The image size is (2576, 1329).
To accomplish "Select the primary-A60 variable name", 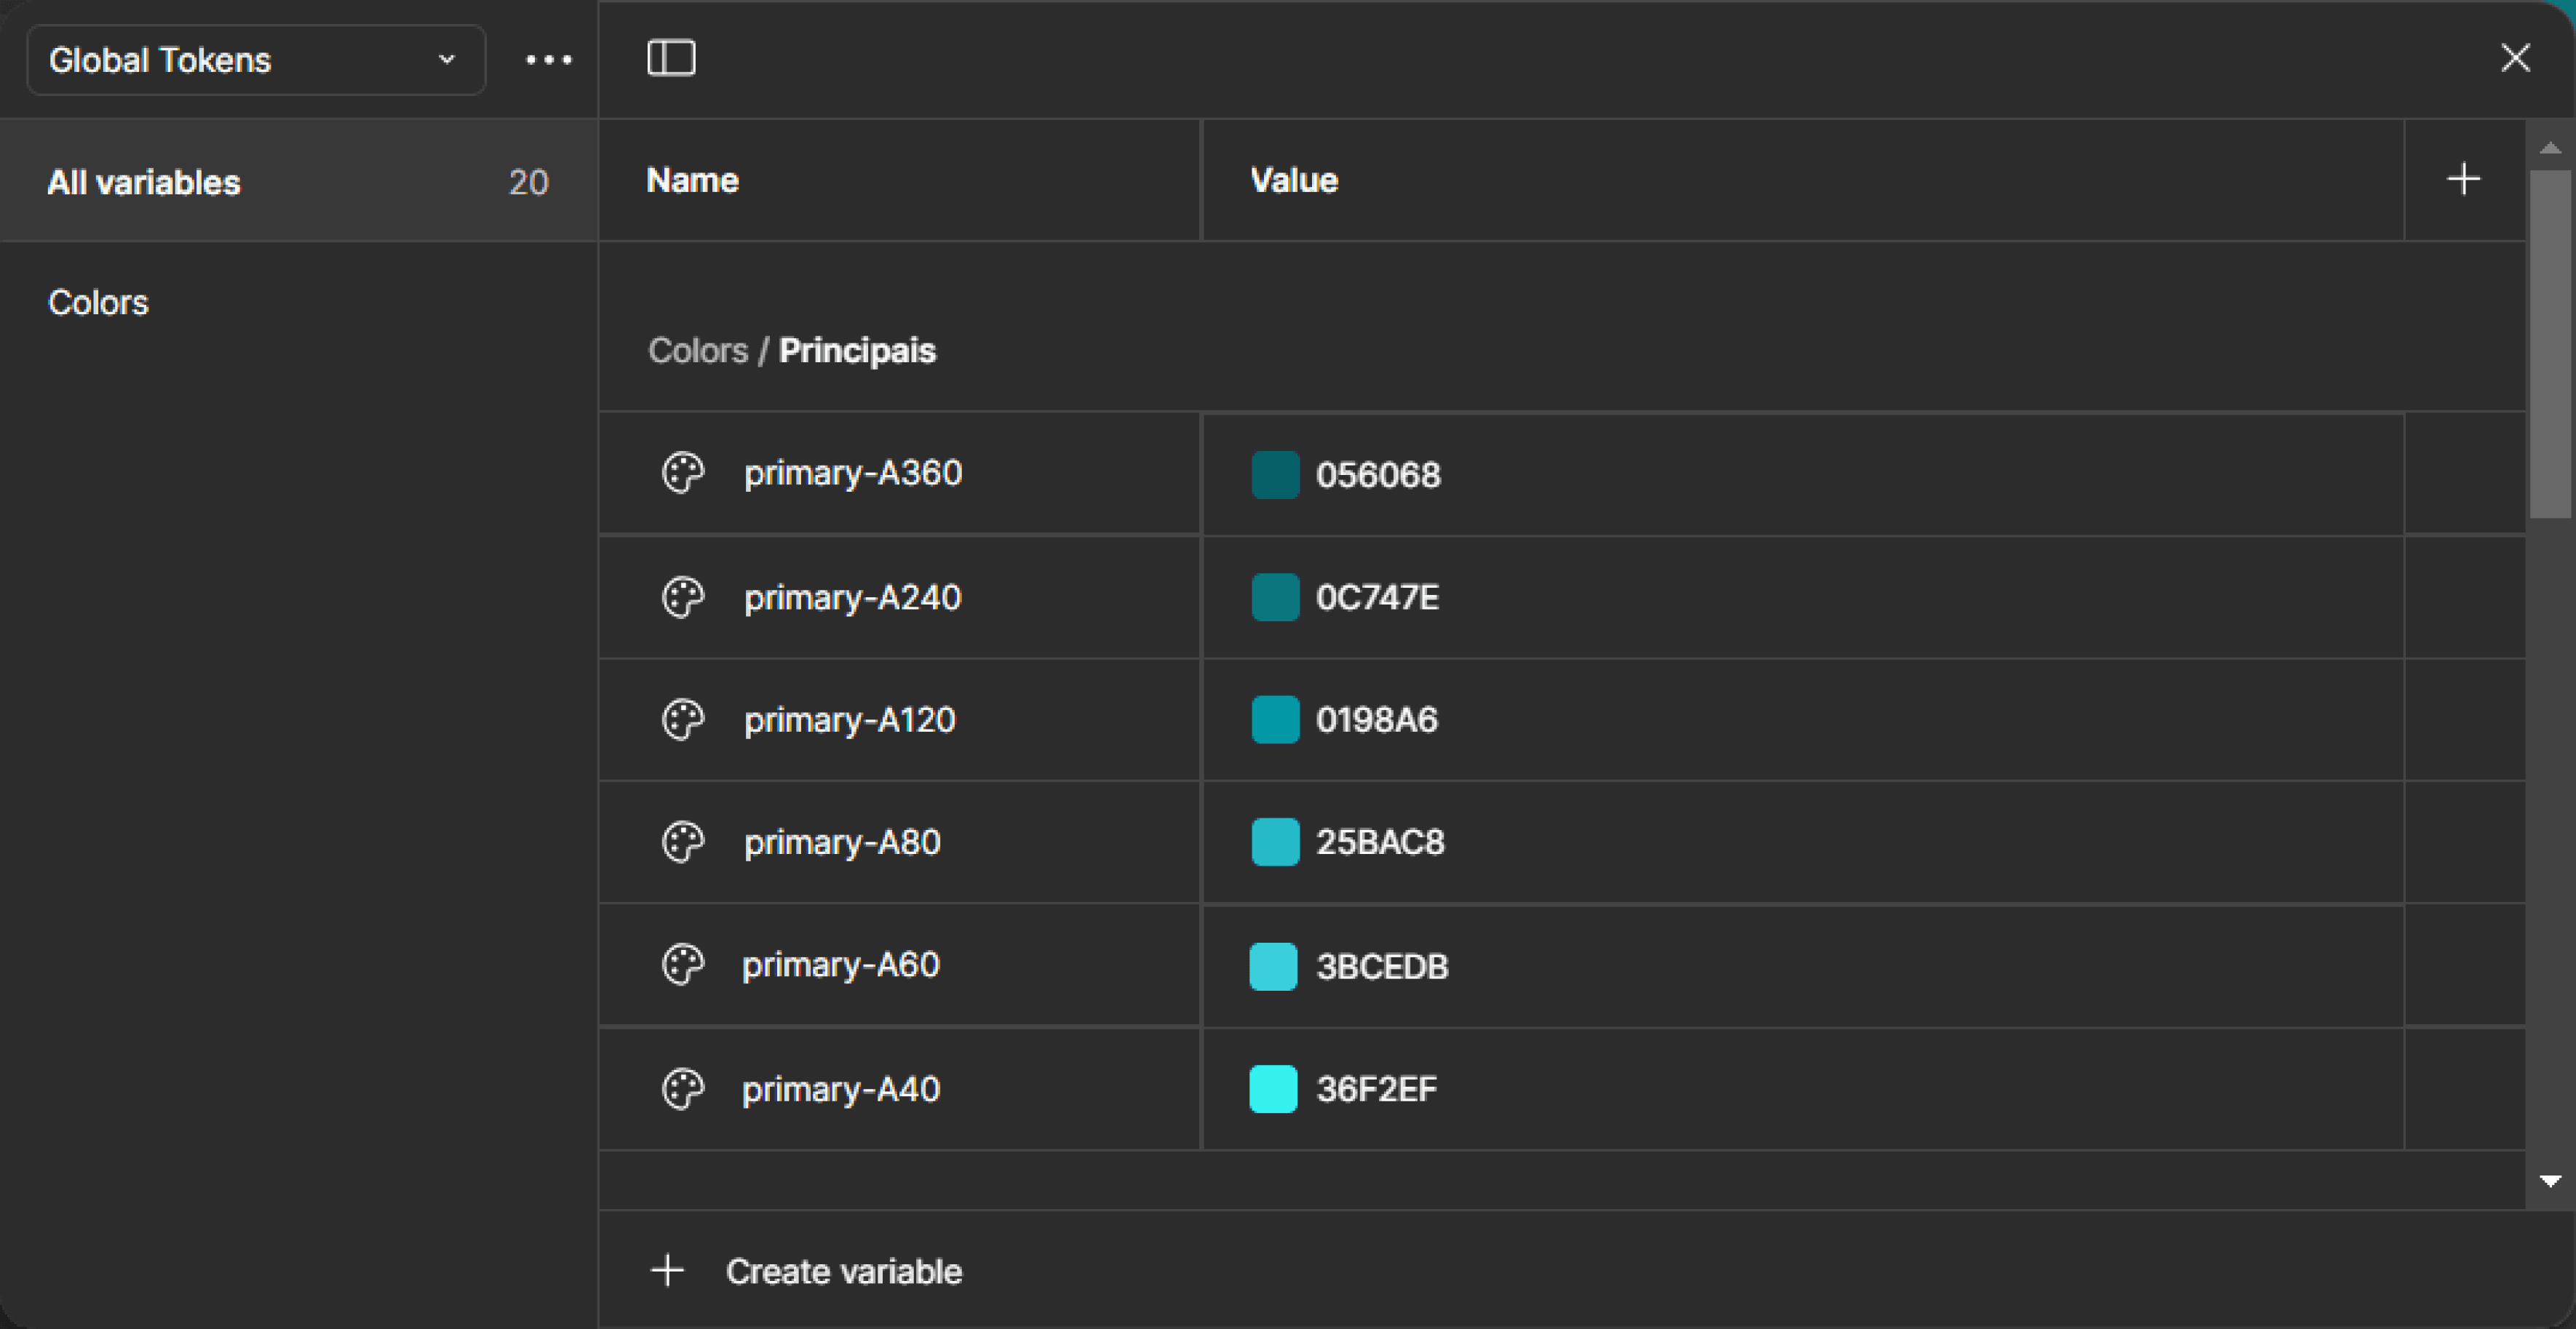I will click(840, 965).
